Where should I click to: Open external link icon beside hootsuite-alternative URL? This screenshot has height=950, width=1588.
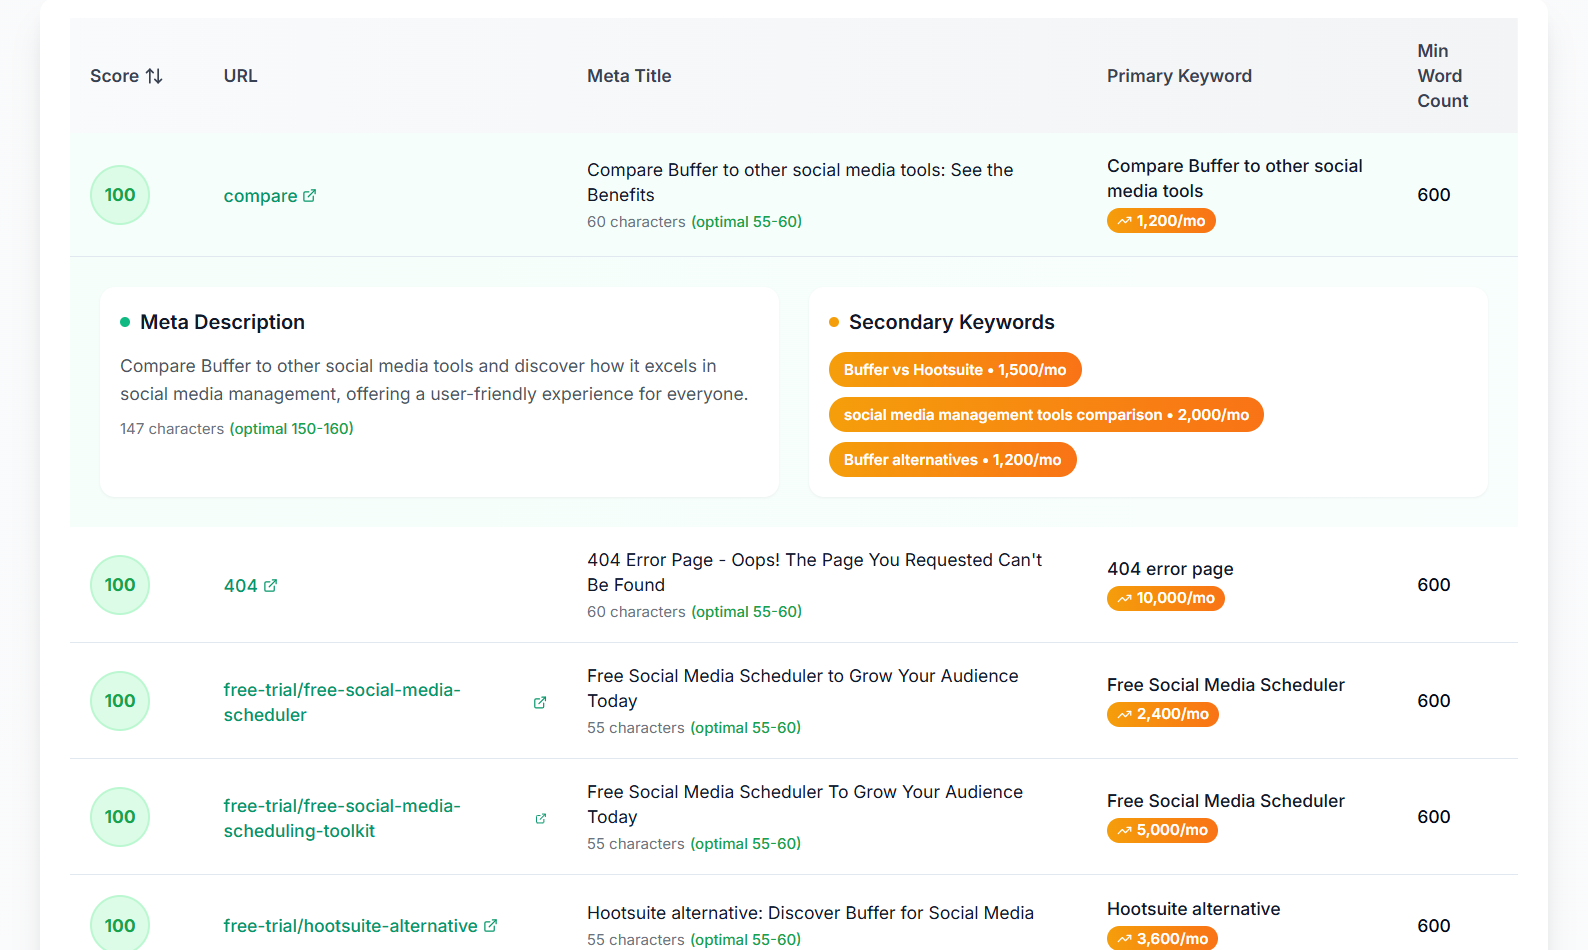click(490, 926)
